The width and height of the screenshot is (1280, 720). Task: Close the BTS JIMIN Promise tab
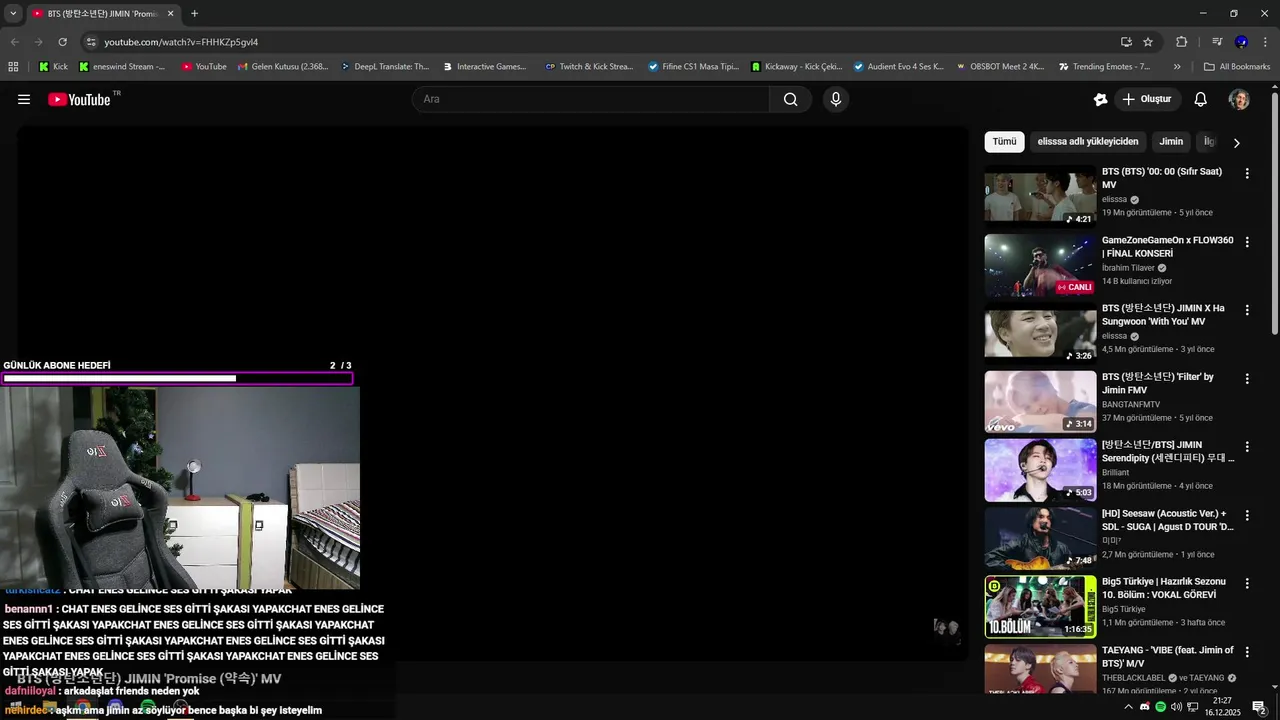click(x=170, y=14)
